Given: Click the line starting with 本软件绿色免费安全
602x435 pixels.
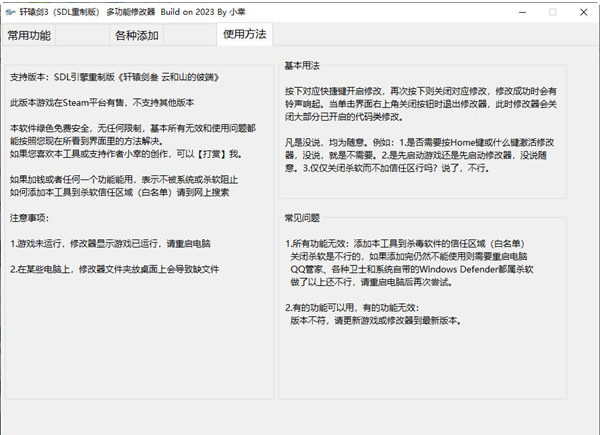Looking at the screenshot, I should point(133,128).
